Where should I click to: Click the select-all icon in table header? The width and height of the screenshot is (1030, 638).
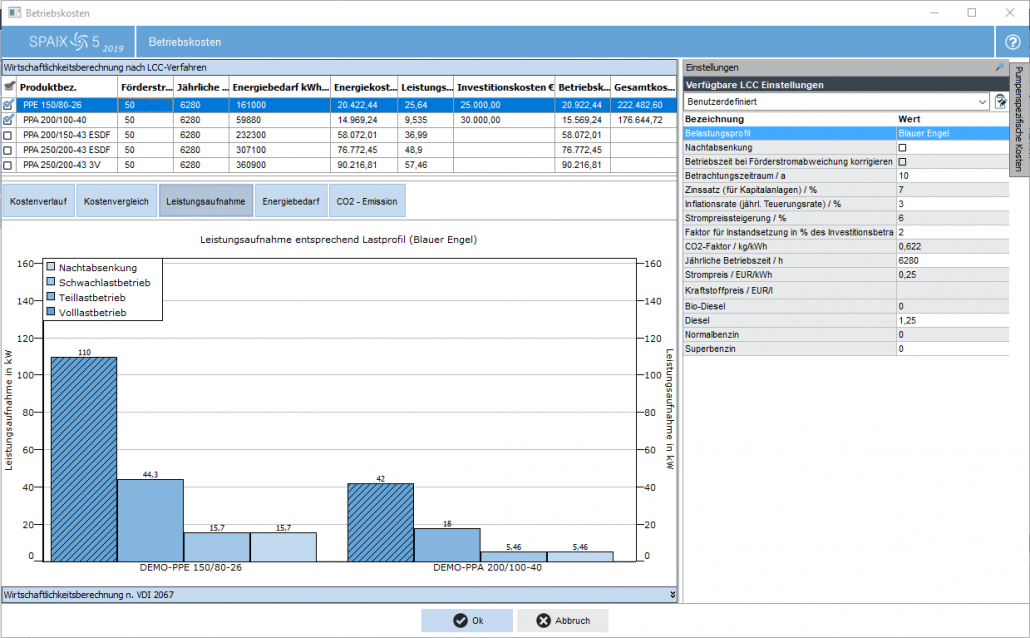coord(9,87)
